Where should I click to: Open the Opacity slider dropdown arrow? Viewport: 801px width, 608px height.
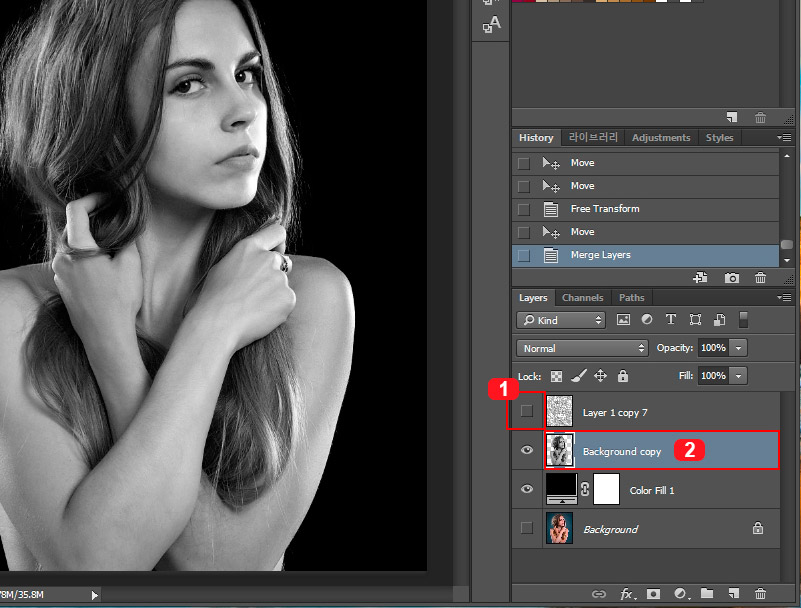(x=738, y=348)
